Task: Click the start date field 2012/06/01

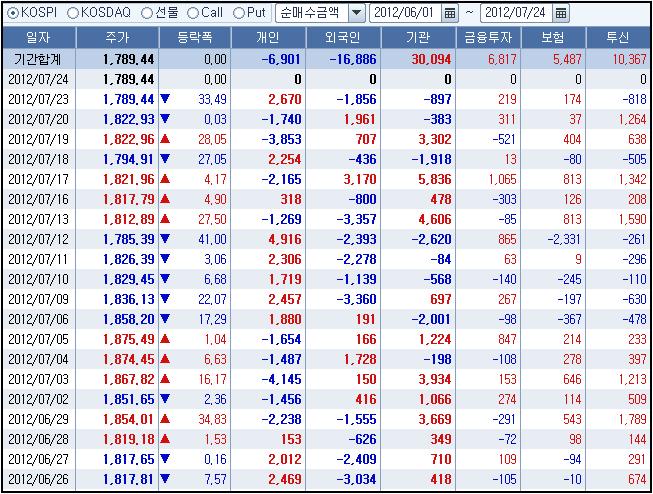Action: click(405, 13)
